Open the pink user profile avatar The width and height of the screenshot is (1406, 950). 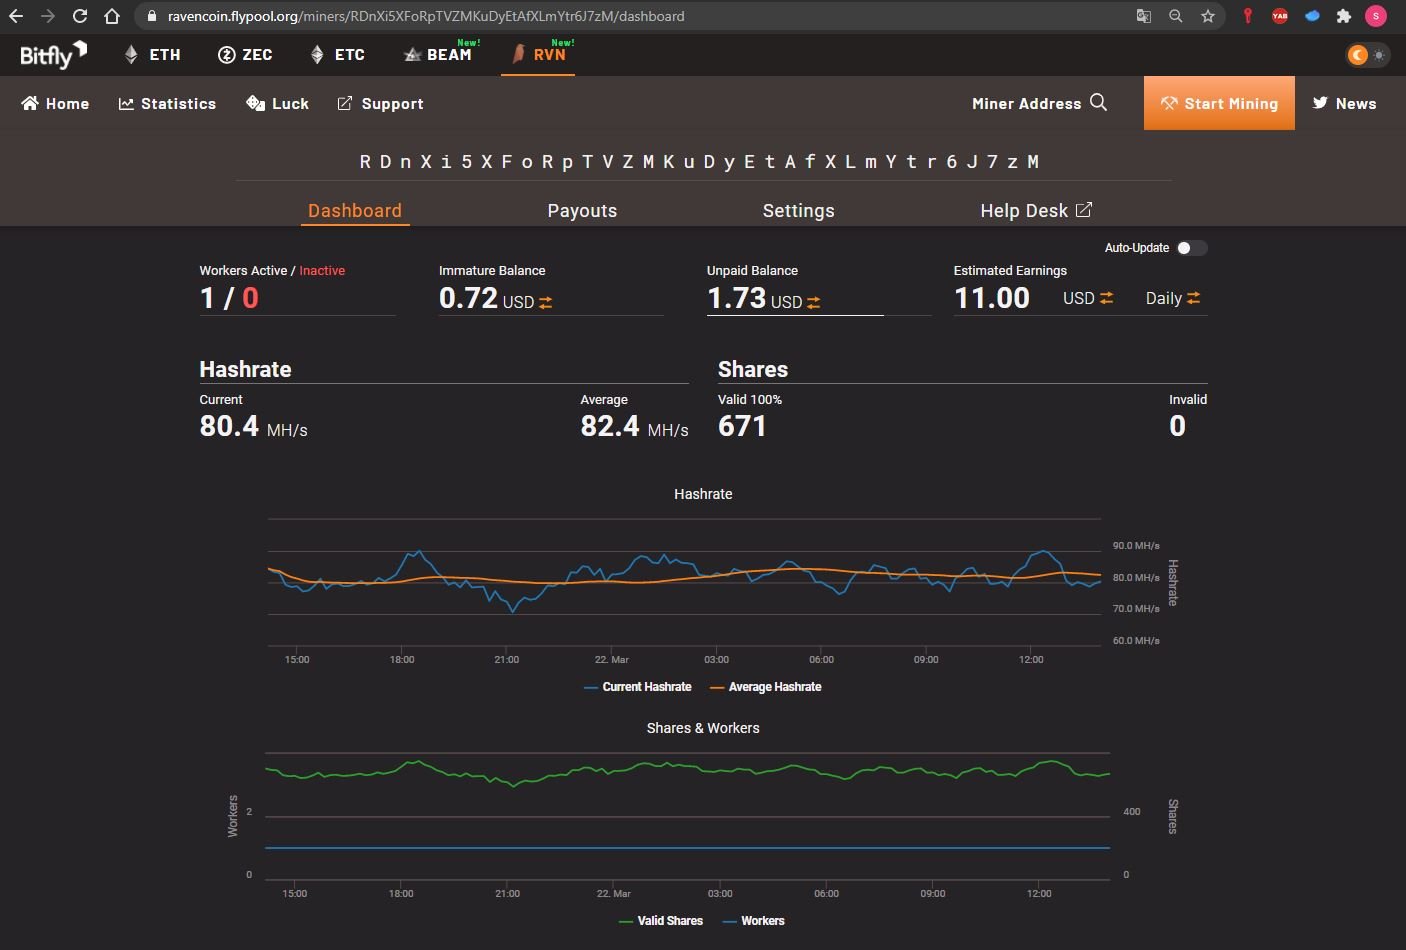(x=1376, y=16)
